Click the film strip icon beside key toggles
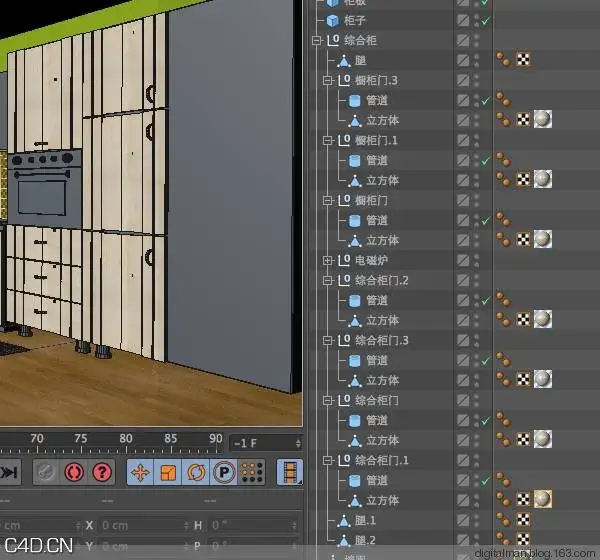 coord(290,472)
